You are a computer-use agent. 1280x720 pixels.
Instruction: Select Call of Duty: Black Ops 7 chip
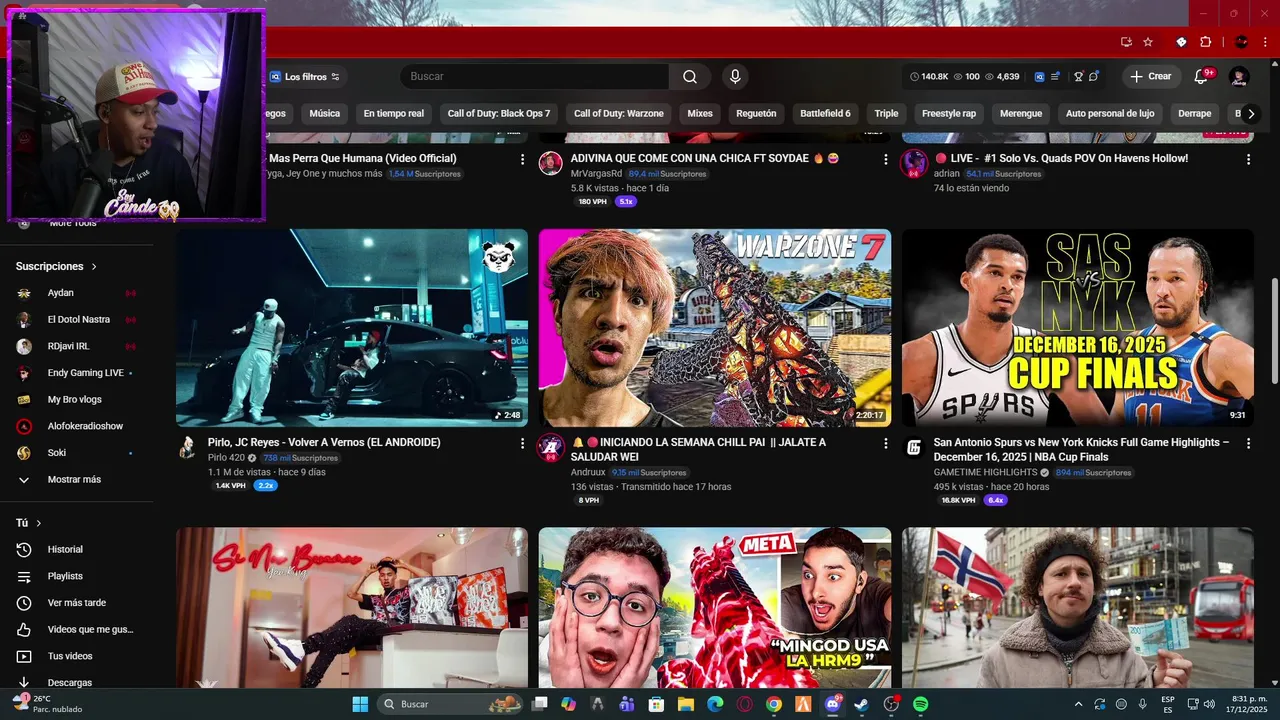[x=499, y=113]
